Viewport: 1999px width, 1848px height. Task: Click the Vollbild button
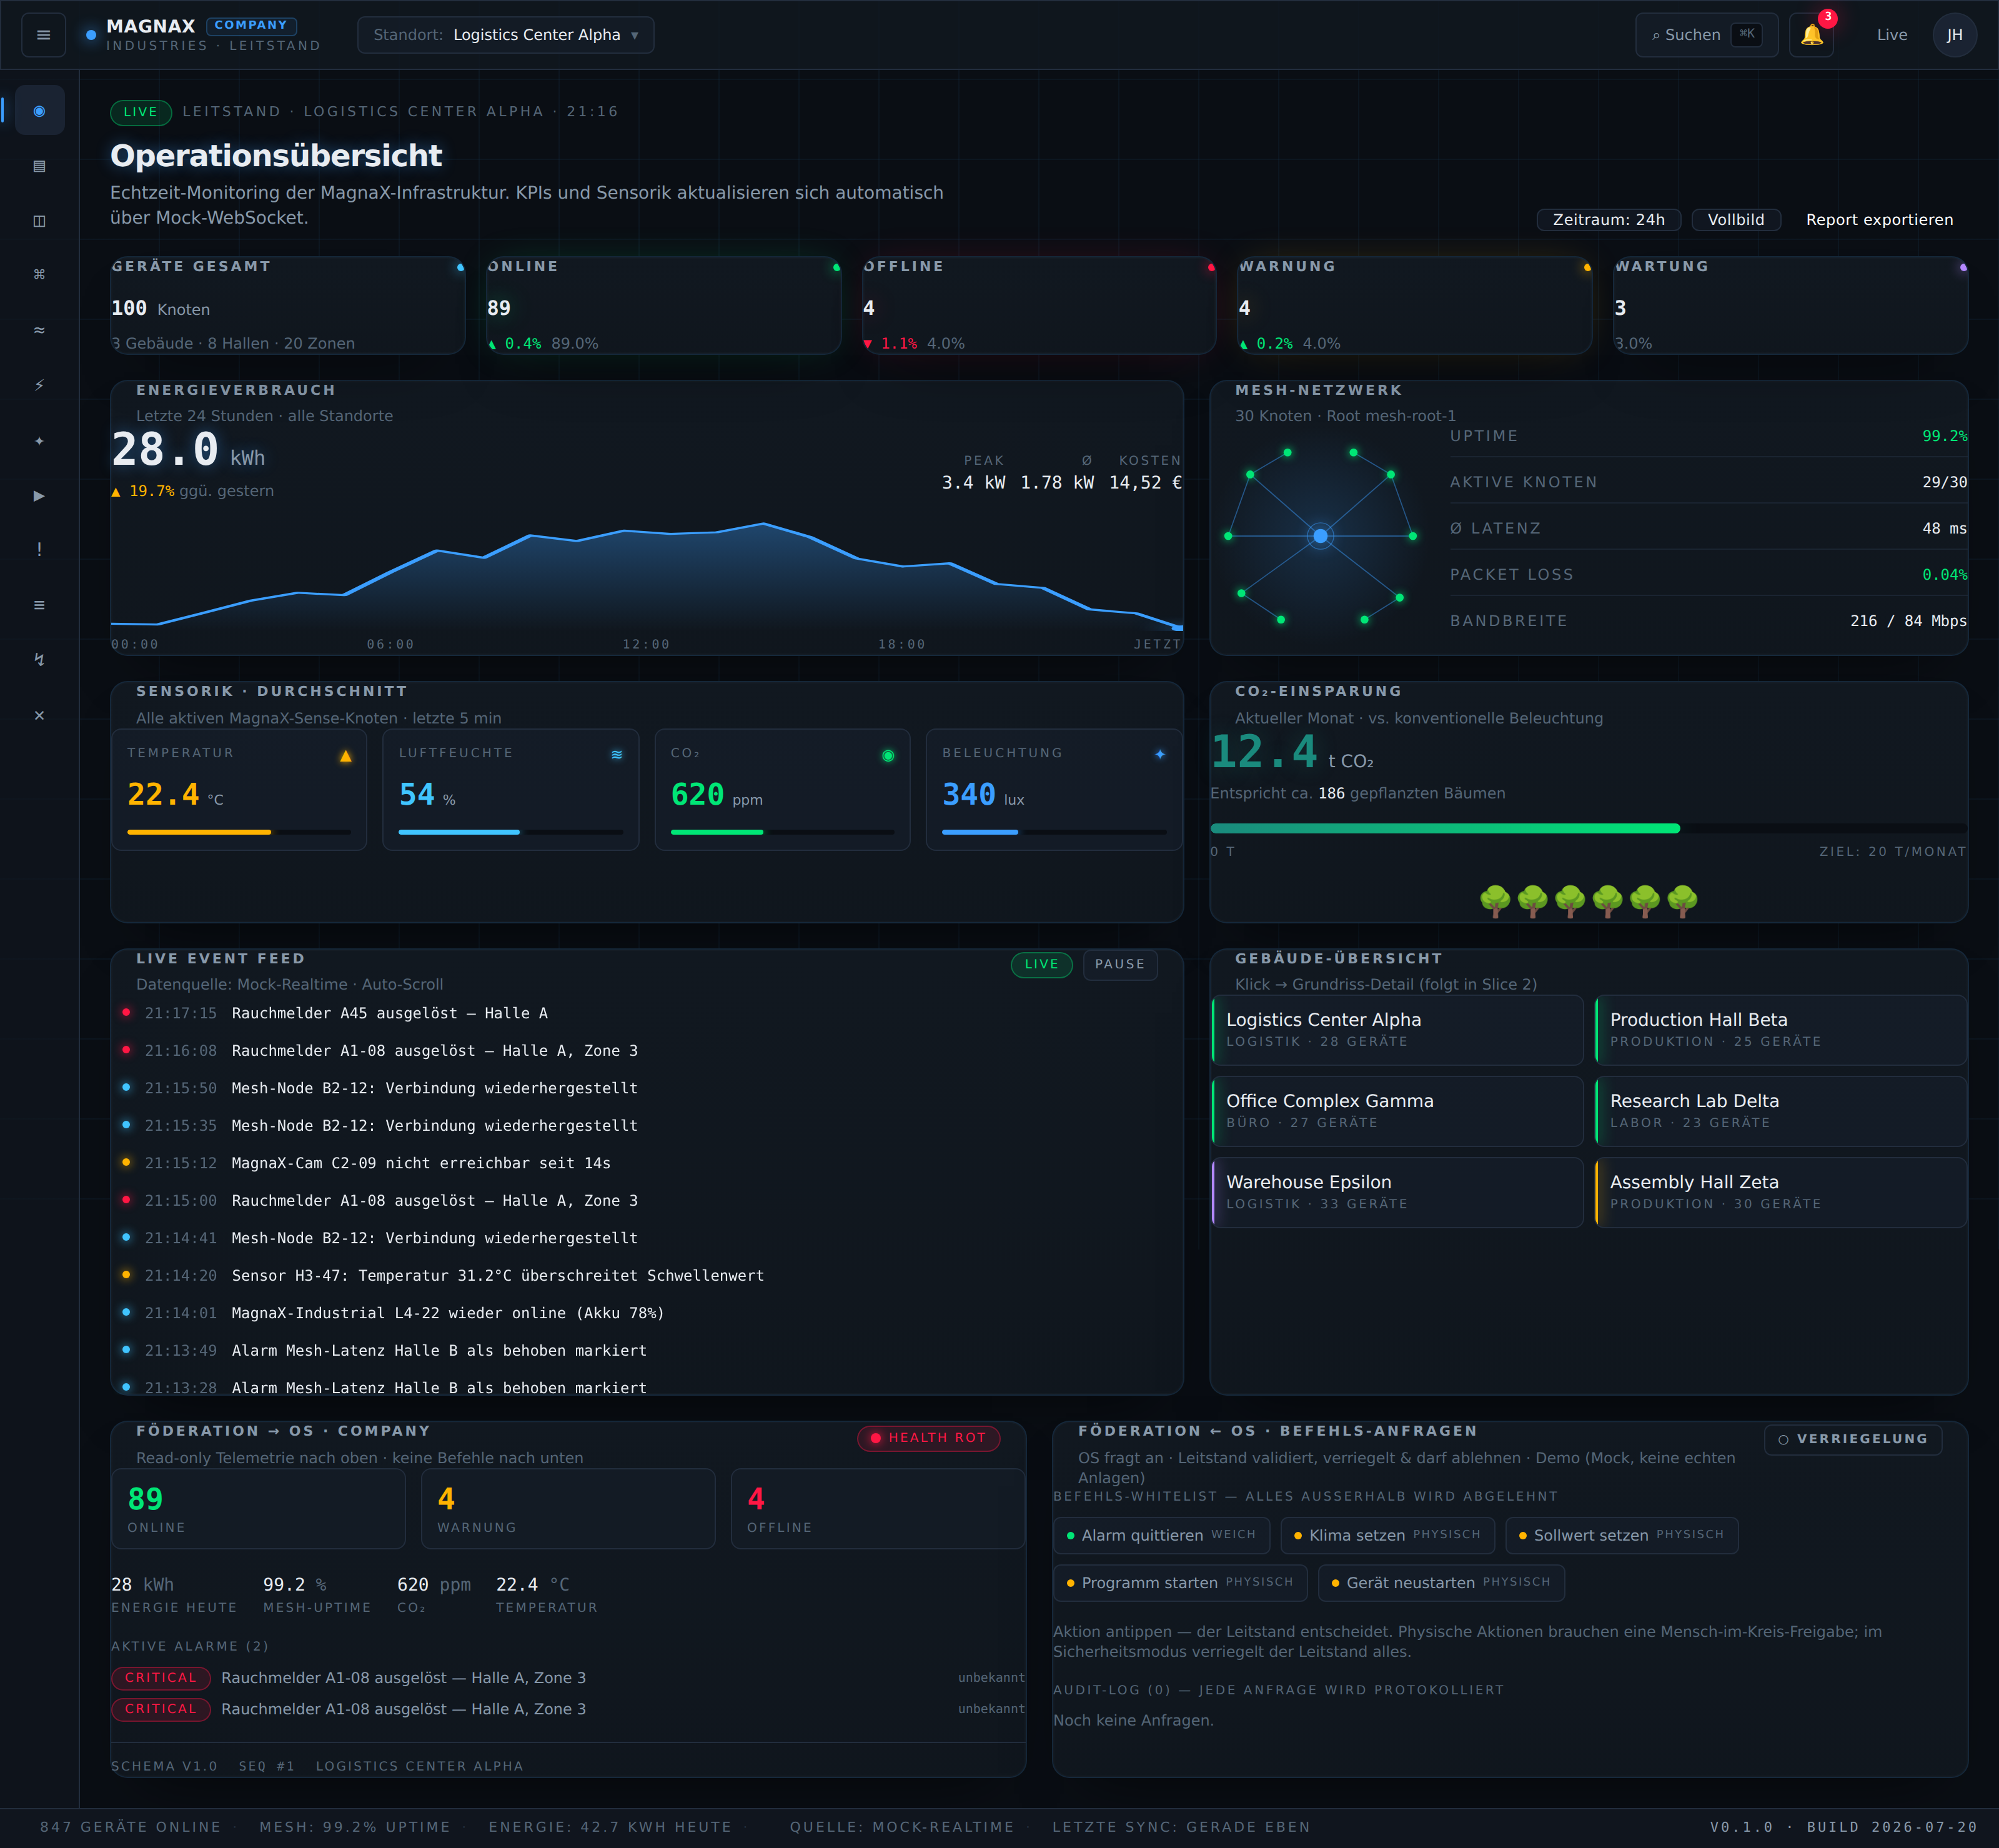(1735, 220)
